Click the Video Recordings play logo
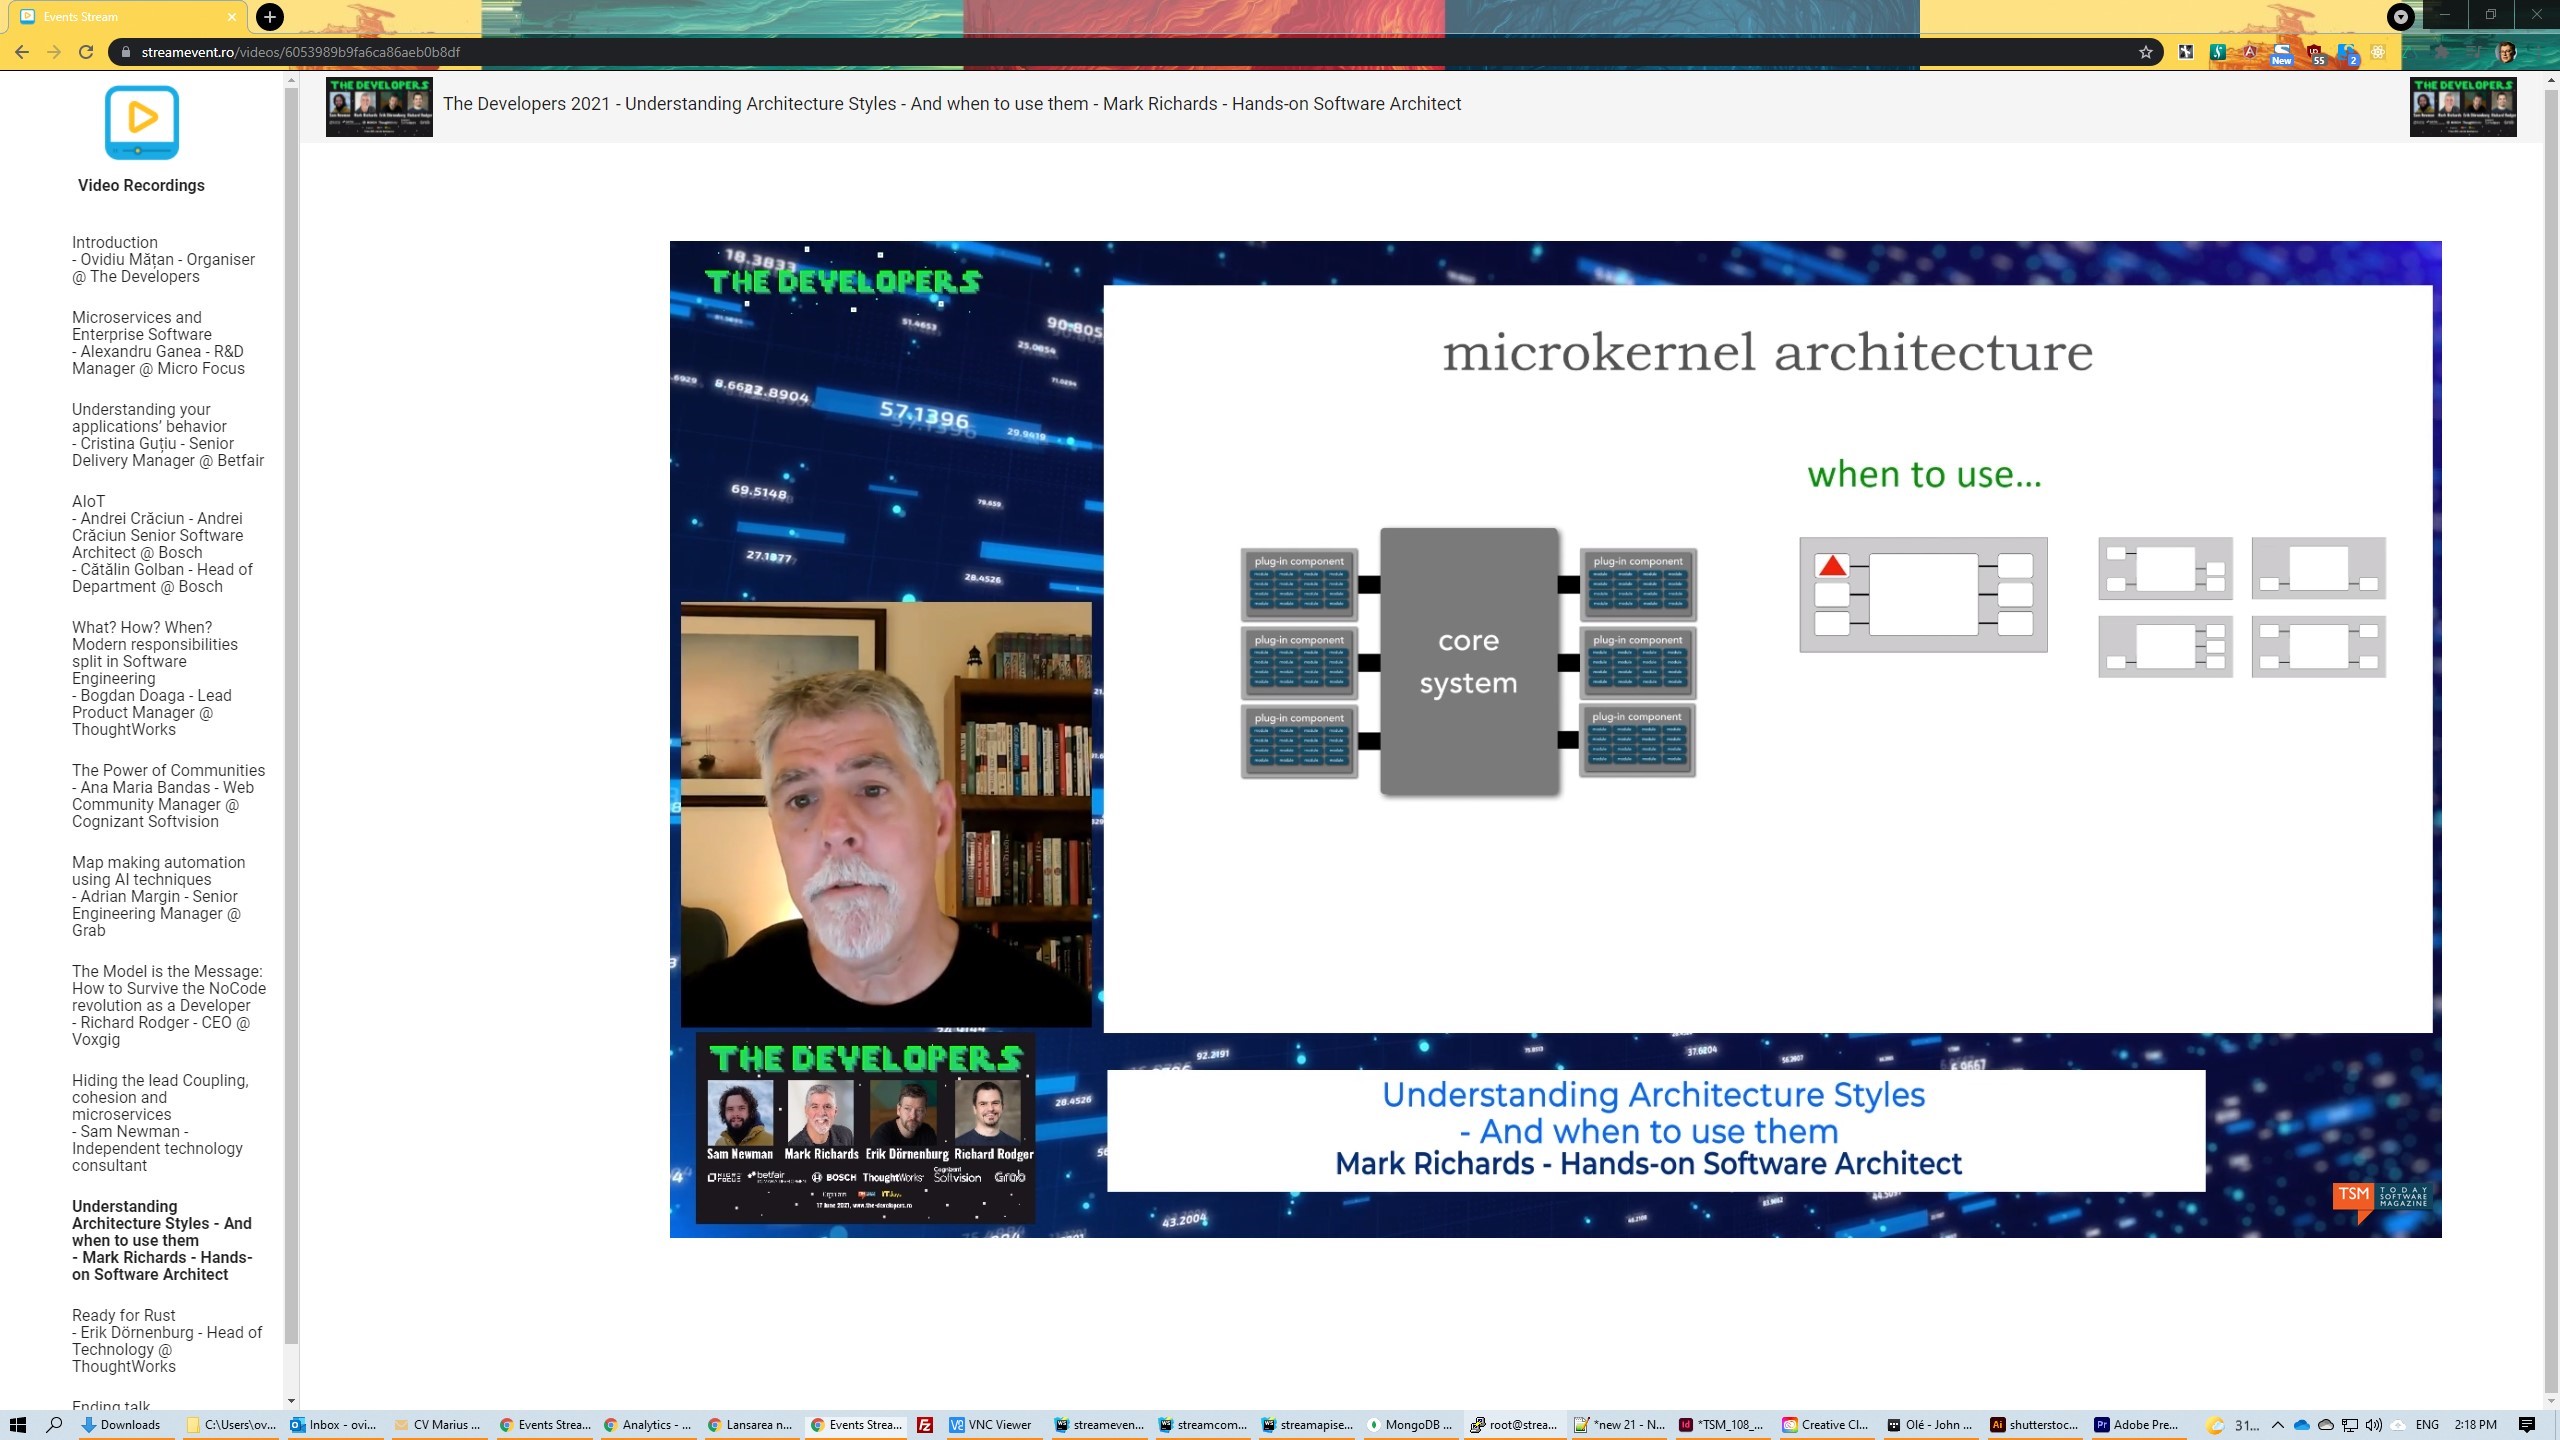Viewport: 2560px width, 1440px height. [141, 122]
